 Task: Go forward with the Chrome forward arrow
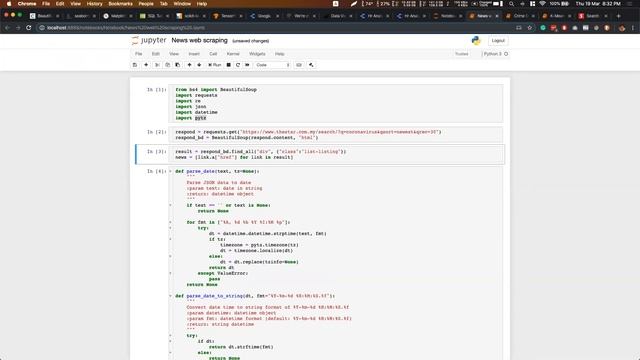(18, 28)
